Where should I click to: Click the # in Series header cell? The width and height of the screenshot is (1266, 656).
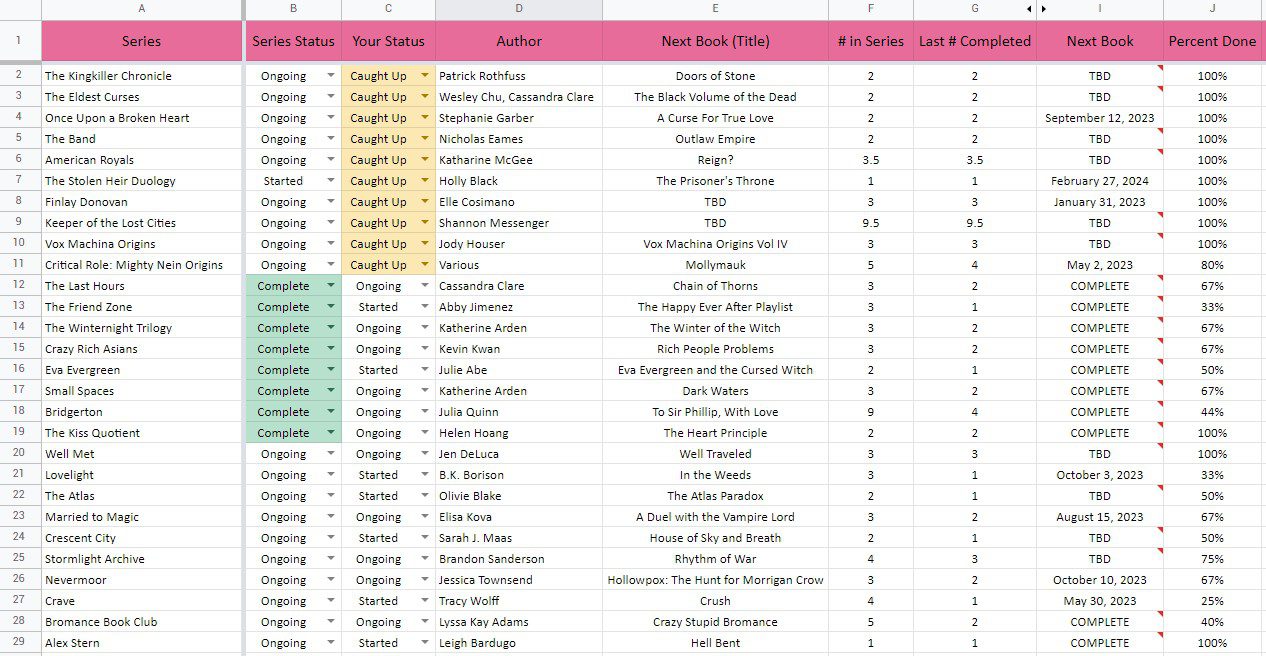coord(871,41)
